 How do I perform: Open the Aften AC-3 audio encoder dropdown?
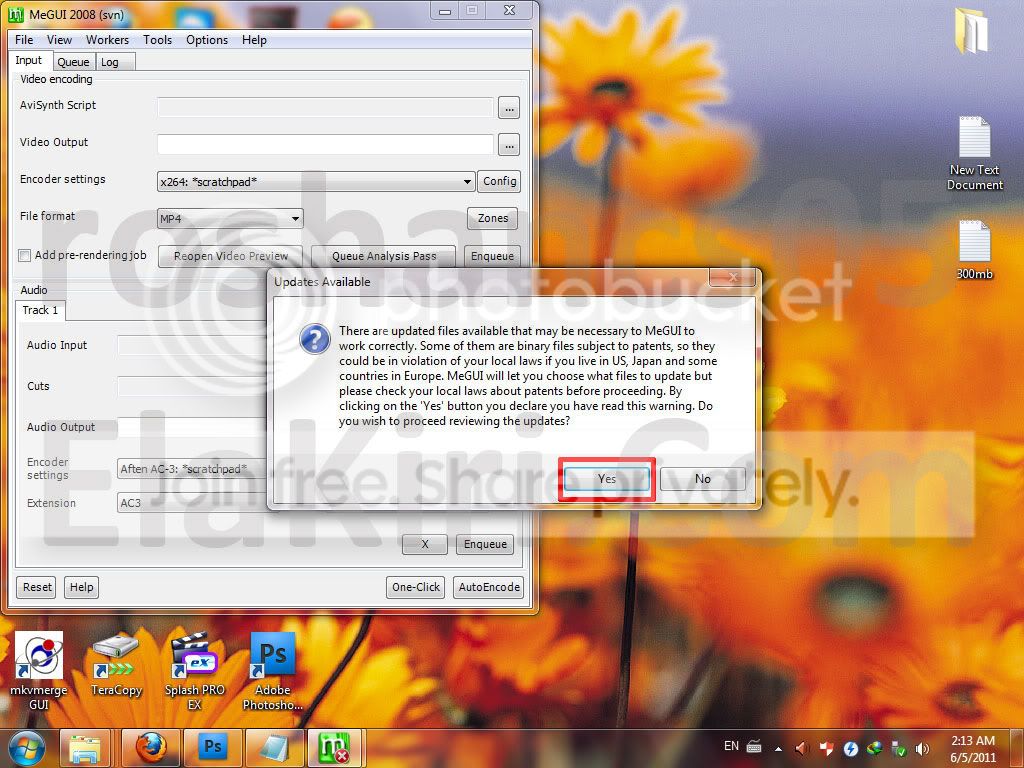pos(193,469)
